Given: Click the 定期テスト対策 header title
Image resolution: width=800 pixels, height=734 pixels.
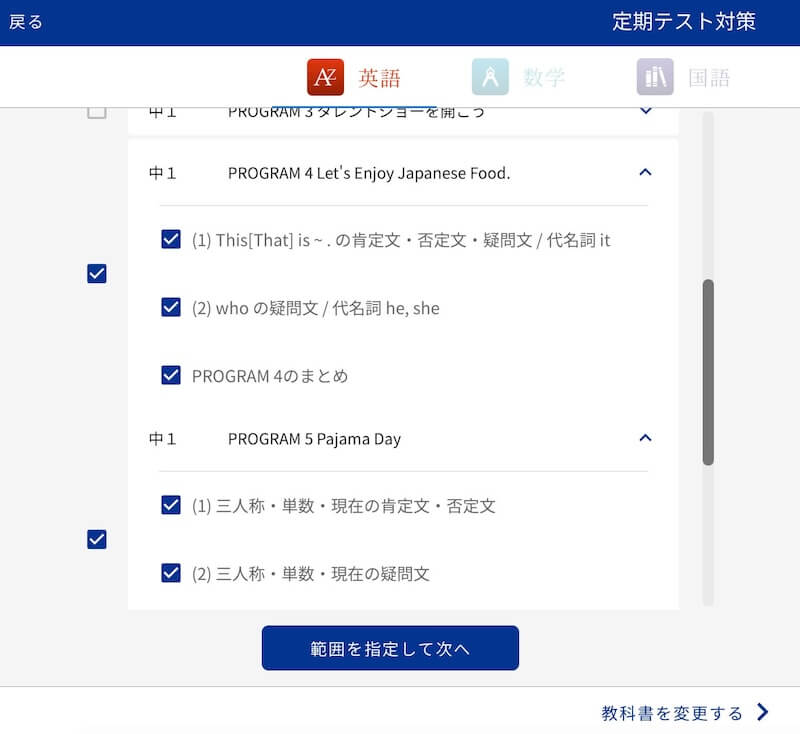Looking at the screenshot, I should point(684,22).
